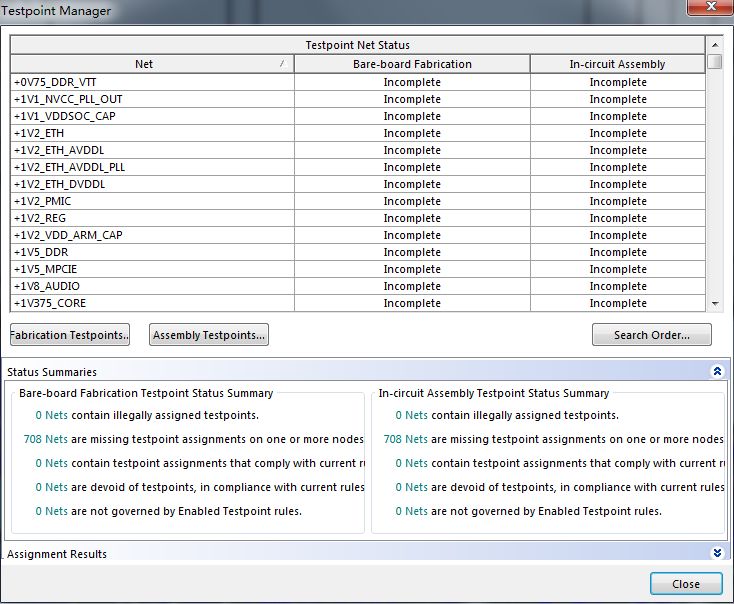Click Assembly status of +1V2_REG
Screen dimensions: 734x604
click(618, 218)
